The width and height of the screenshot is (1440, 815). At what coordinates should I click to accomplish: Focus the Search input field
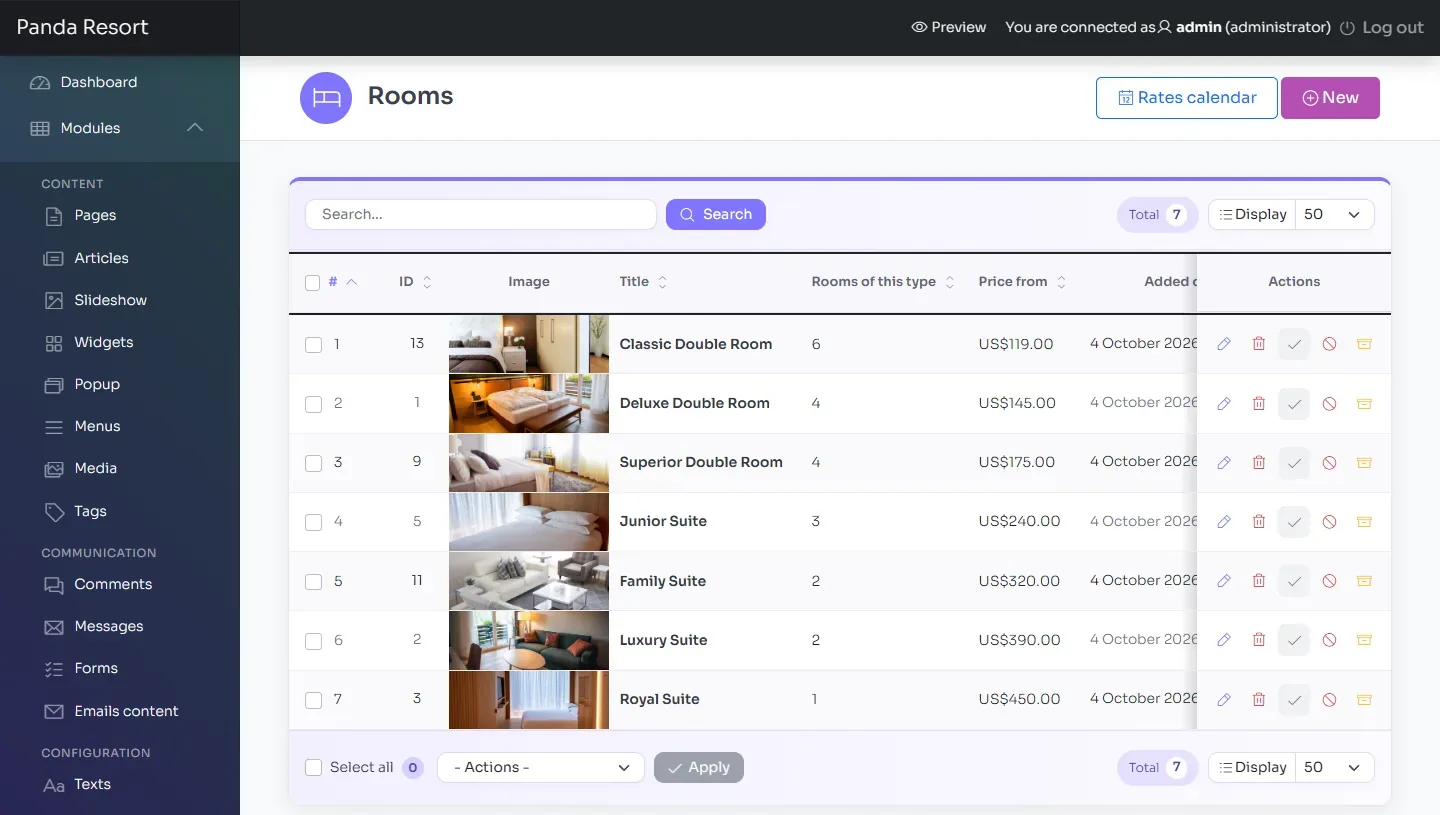[481, 214]
